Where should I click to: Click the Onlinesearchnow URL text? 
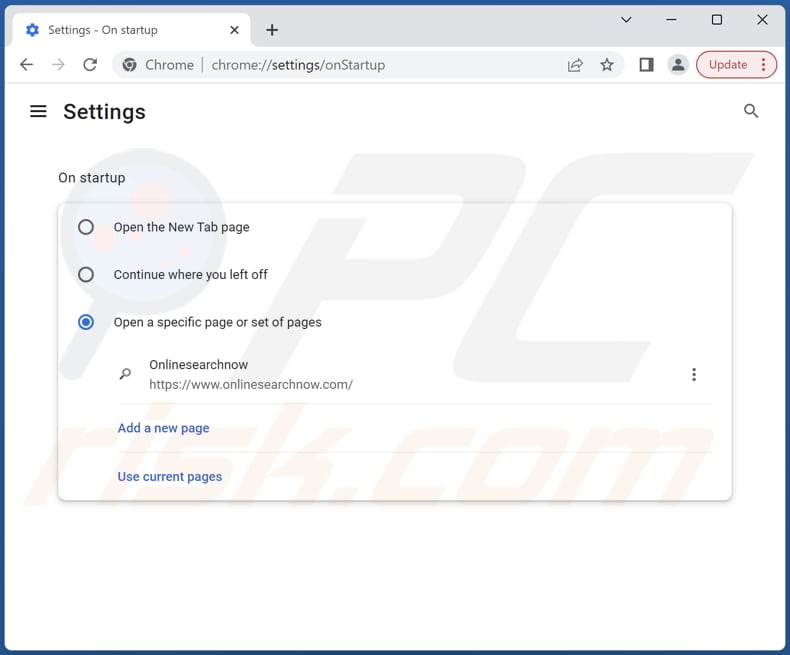(x=251, y=385)
